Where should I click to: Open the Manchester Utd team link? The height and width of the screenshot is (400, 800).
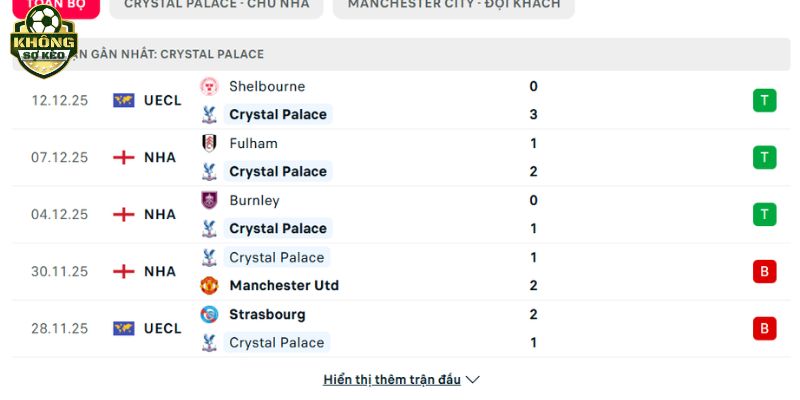[x=284, y=285]
